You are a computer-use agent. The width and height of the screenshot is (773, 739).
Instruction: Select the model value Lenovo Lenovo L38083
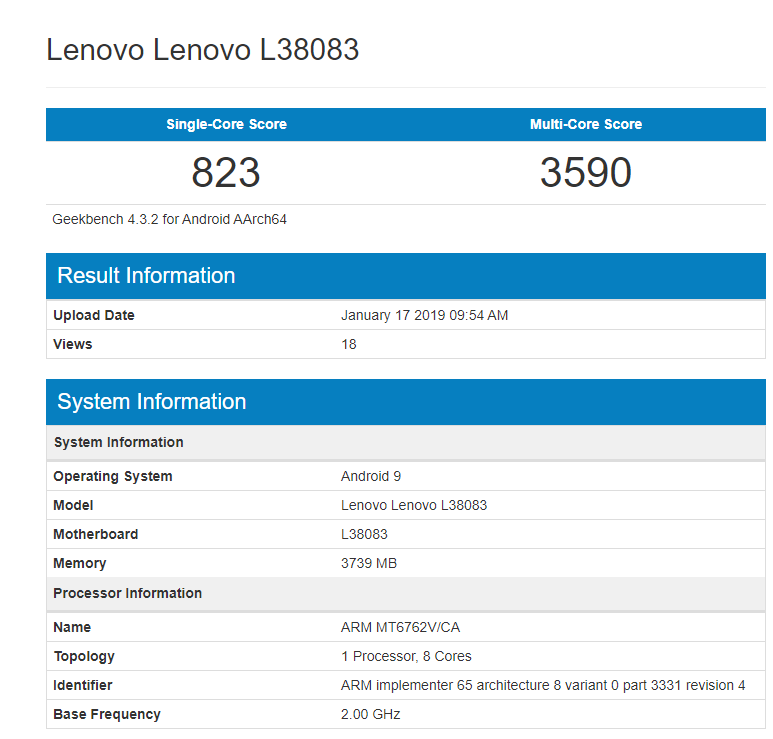[414, 505]
